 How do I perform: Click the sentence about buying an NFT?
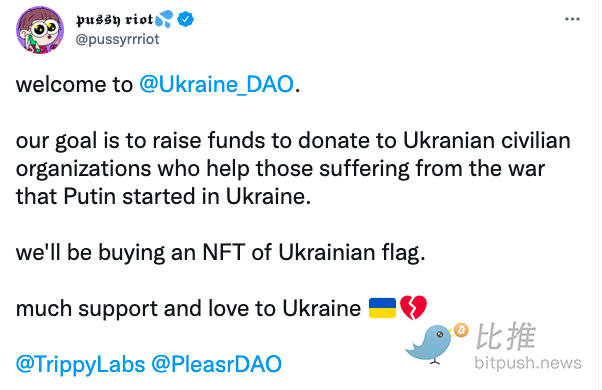[220, 253]
